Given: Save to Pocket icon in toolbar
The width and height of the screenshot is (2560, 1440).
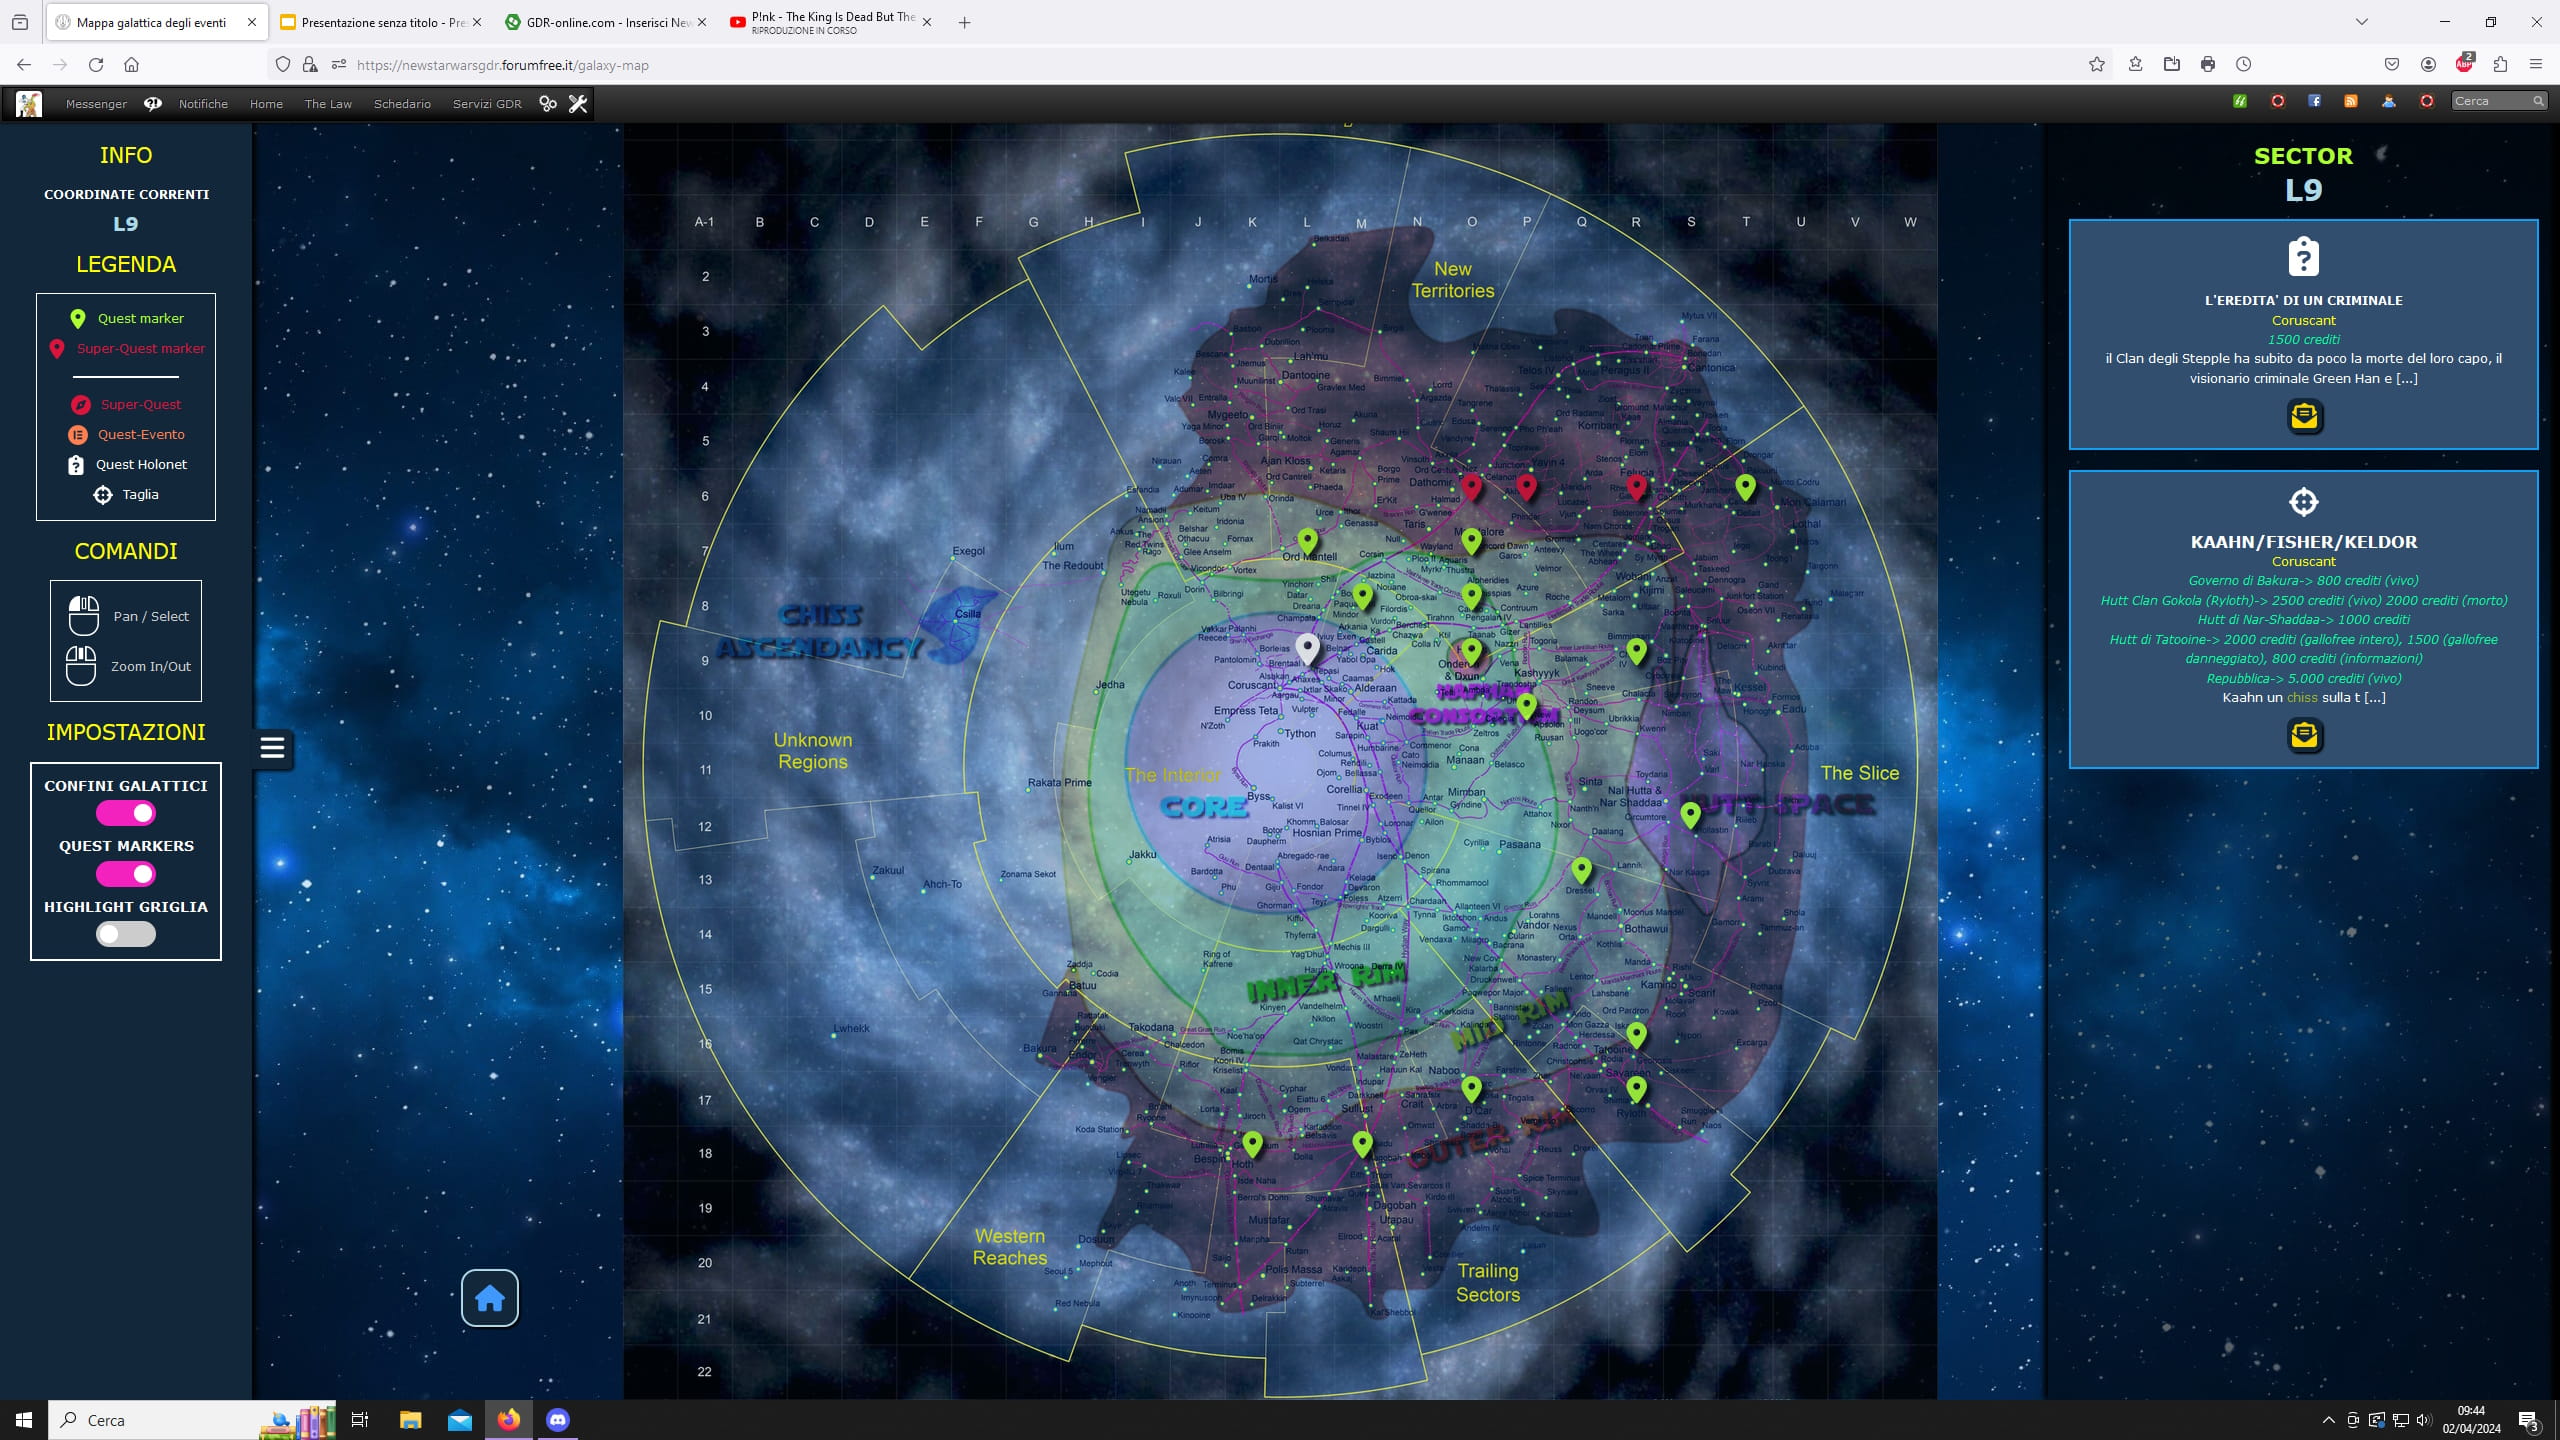Looking at the screenshot, I should tap(2392, 64).
